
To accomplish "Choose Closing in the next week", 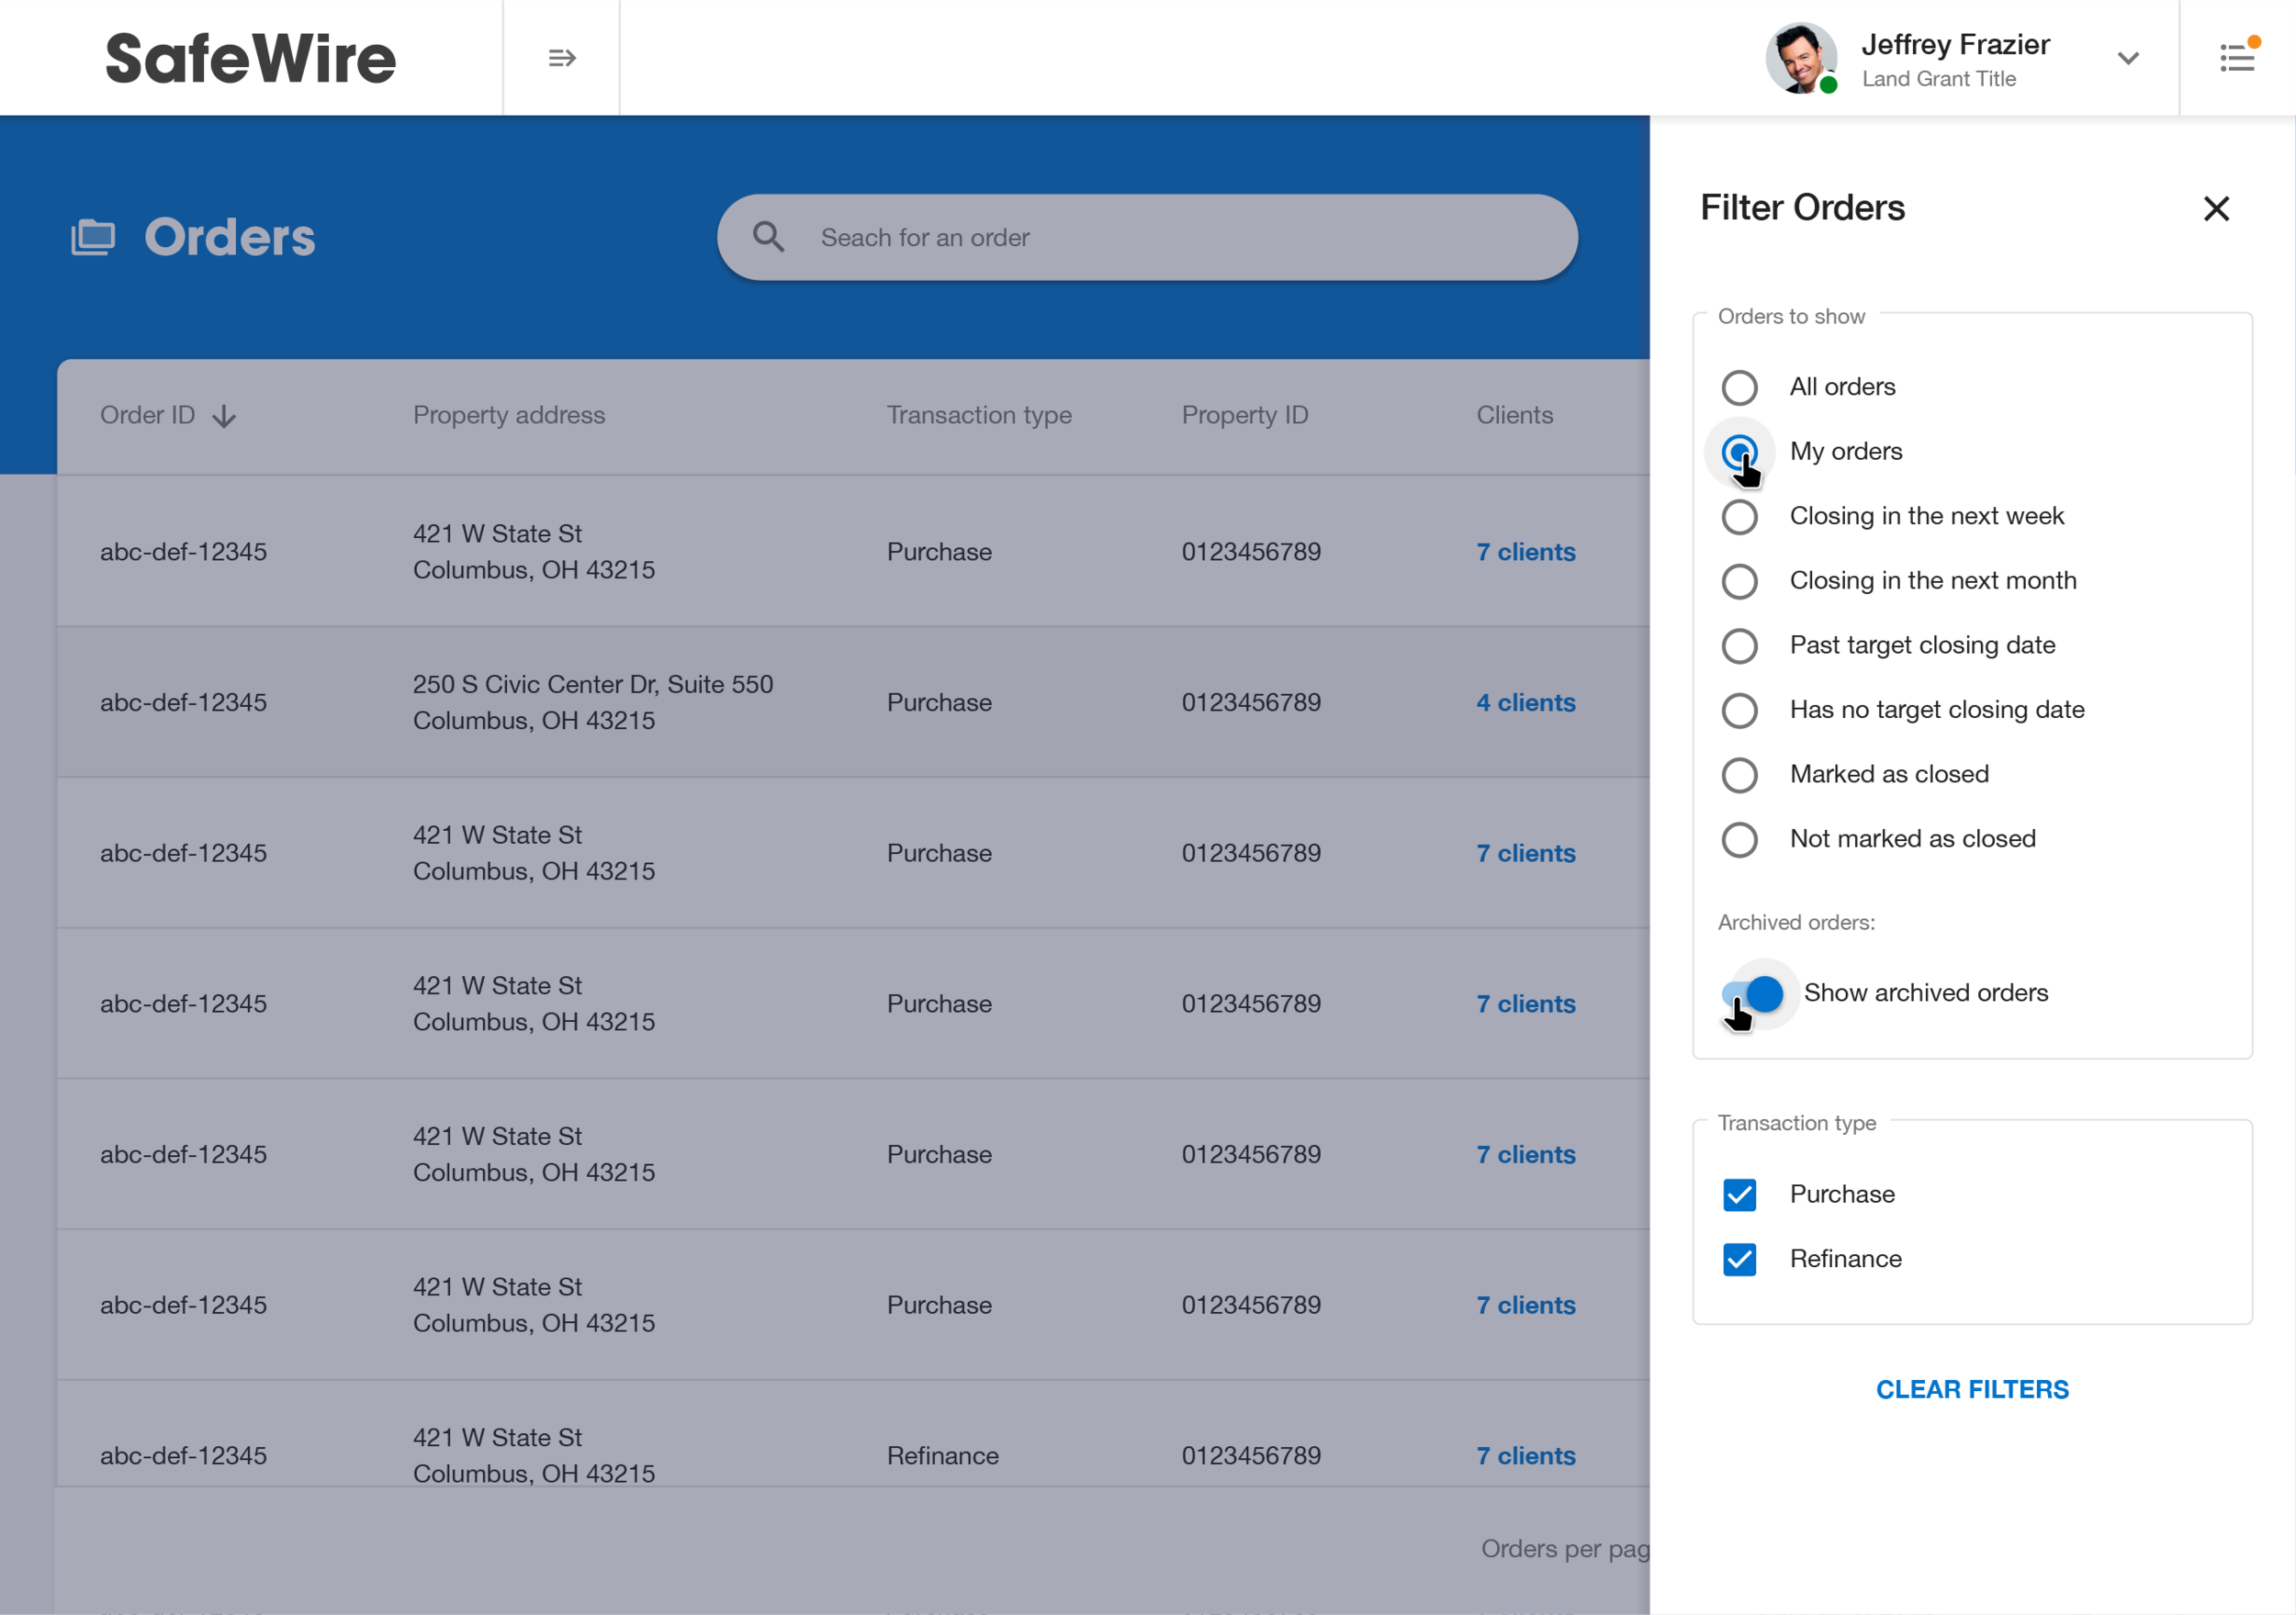I will (1739, 517).
